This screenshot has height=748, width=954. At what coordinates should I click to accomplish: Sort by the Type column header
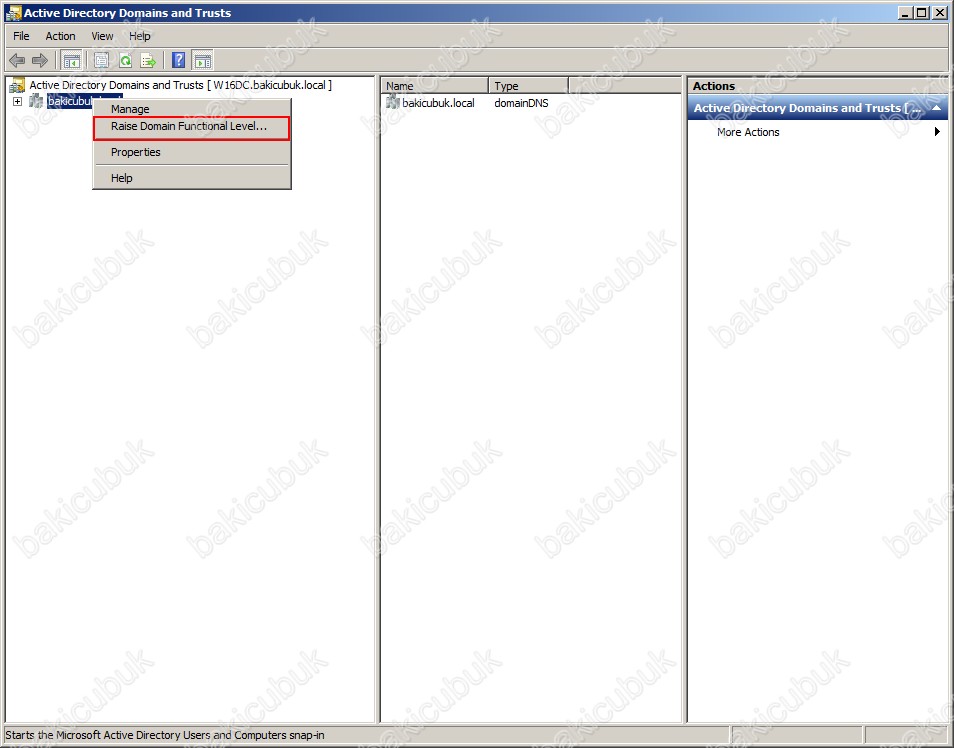pos(529,86)
